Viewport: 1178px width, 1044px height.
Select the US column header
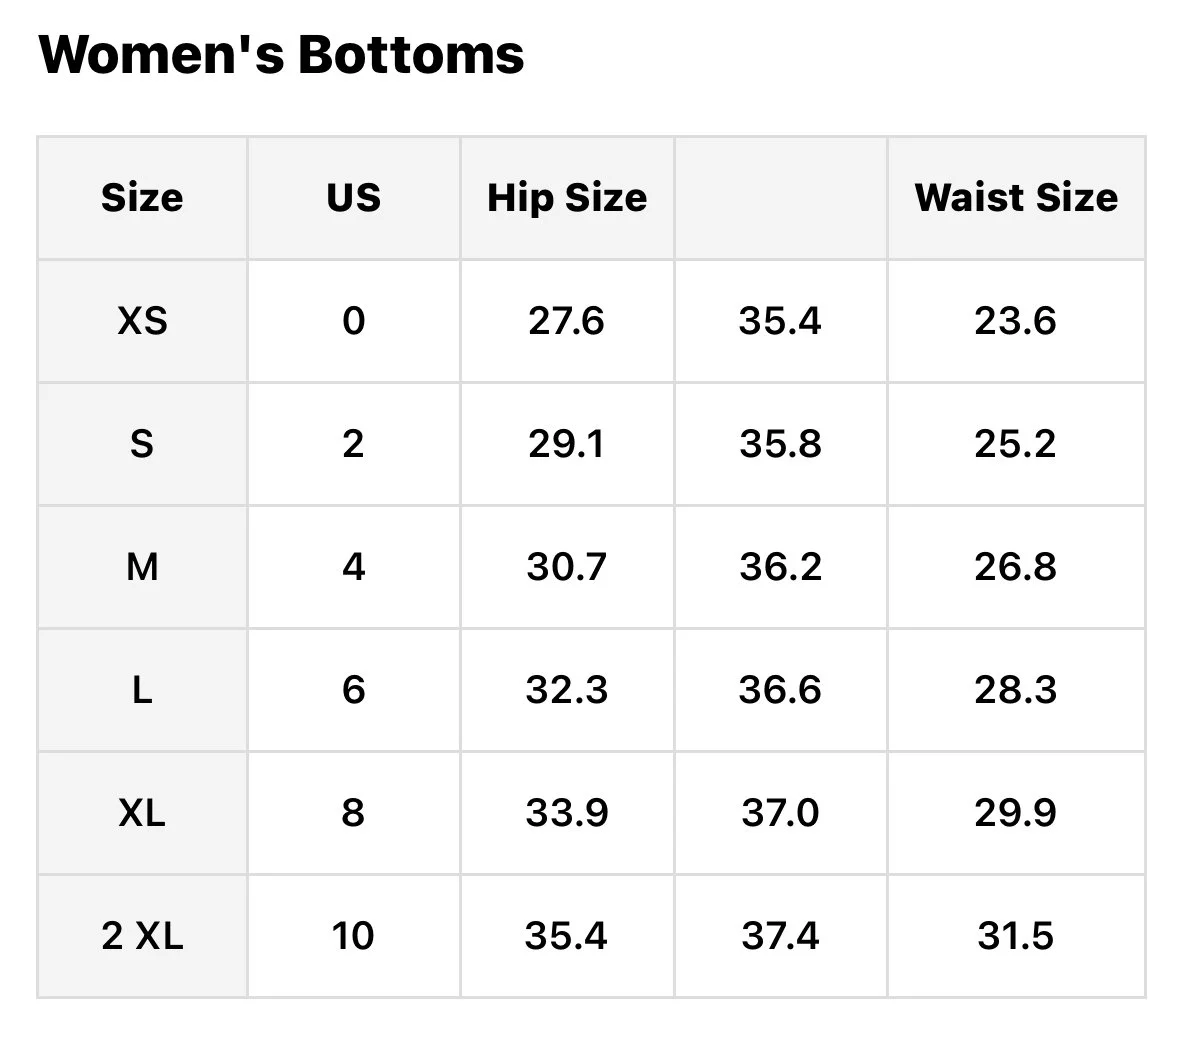[354, 198]
